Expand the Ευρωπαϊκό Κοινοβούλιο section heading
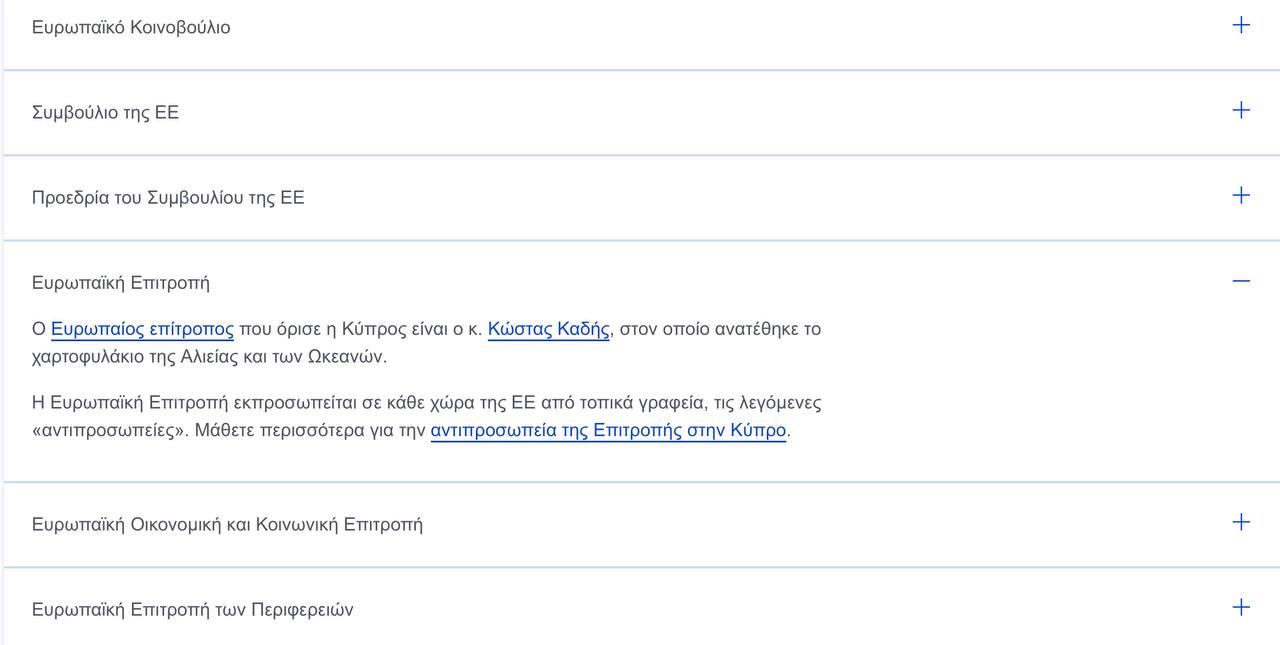The image size is (1280, 645). [131, 27]
